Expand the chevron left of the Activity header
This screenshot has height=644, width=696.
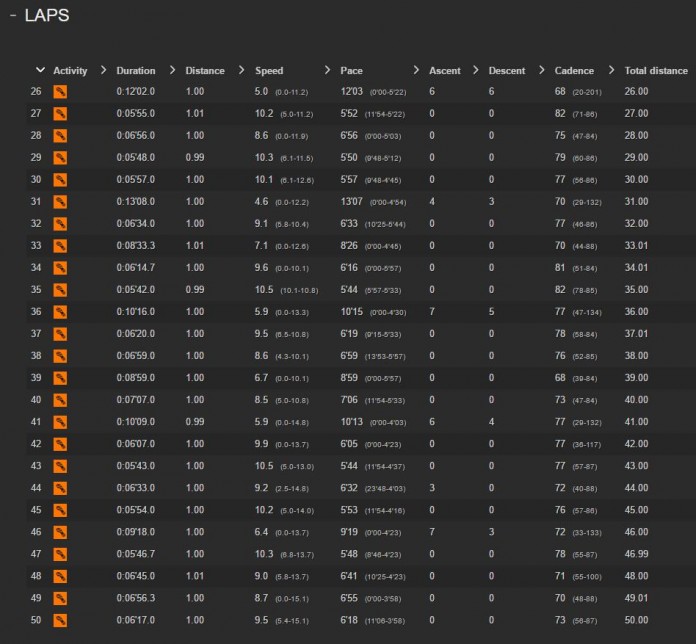(40, 70)
